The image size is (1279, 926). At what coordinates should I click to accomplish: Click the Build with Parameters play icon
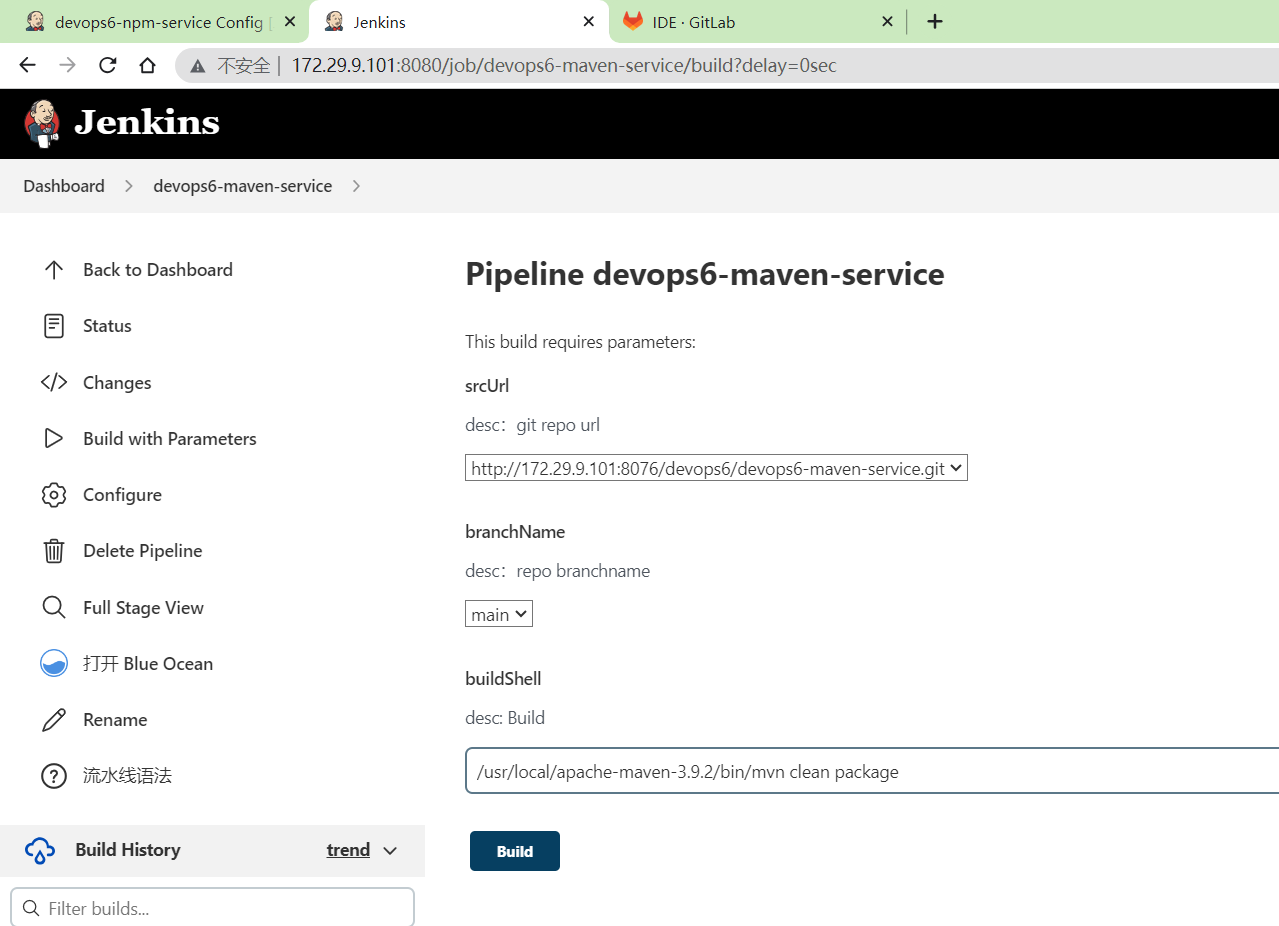click(54, 439)
